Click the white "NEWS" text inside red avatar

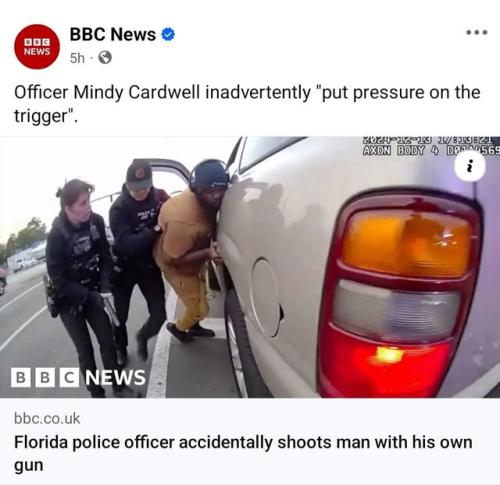(37, 52)
